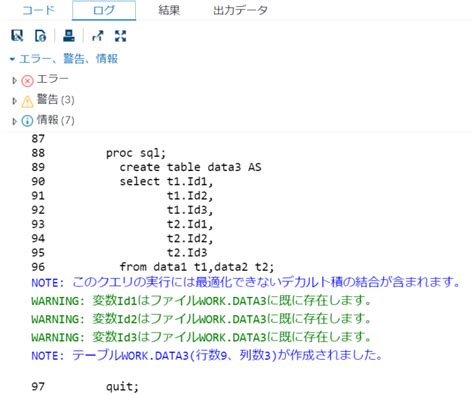Click the NOTE テーブルWORK.DATA3 作成されました
The image size is (474, 395).
[x=207, y=355]
